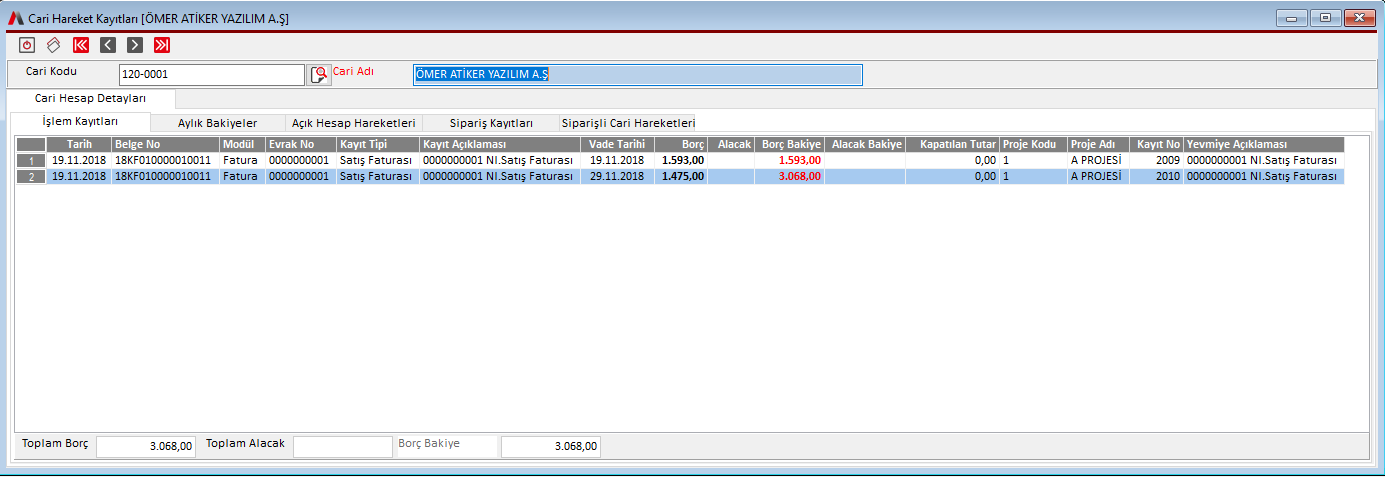Click Kapatılan Tutar 0,00 in row 1
Viewport: 1385px width, 477px height.
click(x=953, y=160)
